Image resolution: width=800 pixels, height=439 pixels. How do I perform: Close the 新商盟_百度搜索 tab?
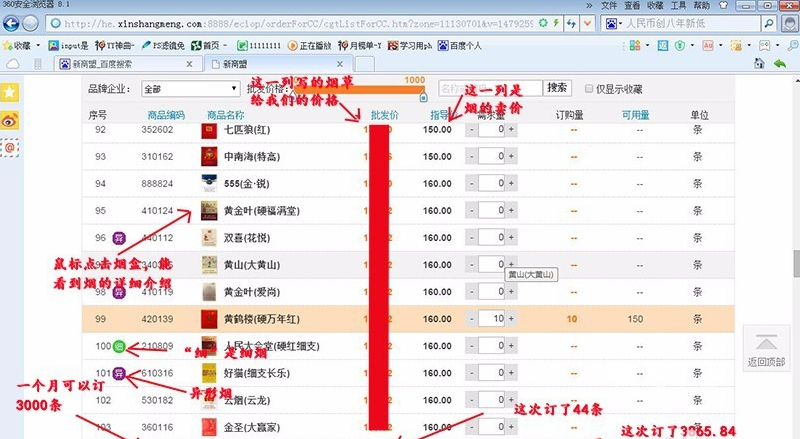pos(189,64)
